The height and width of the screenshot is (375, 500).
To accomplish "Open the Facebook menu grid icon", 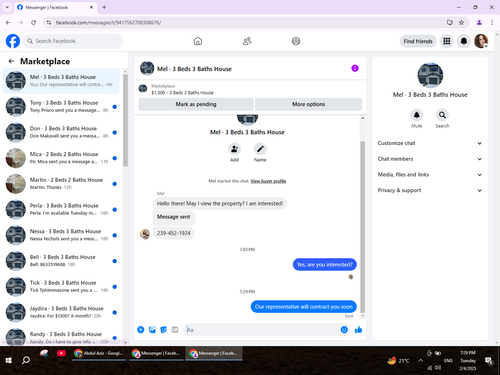I will pyautogui.click(x=447, y=41).
